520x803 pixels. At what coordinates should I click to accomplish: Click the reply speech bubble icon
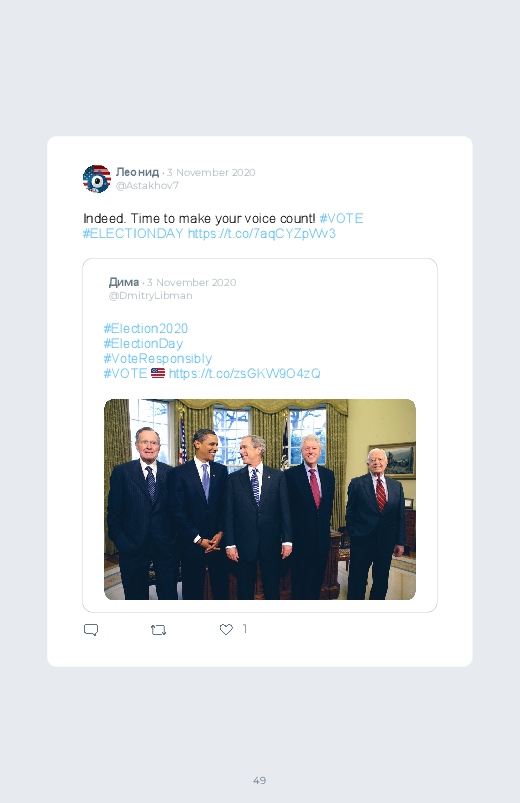[x=91, y=629]
